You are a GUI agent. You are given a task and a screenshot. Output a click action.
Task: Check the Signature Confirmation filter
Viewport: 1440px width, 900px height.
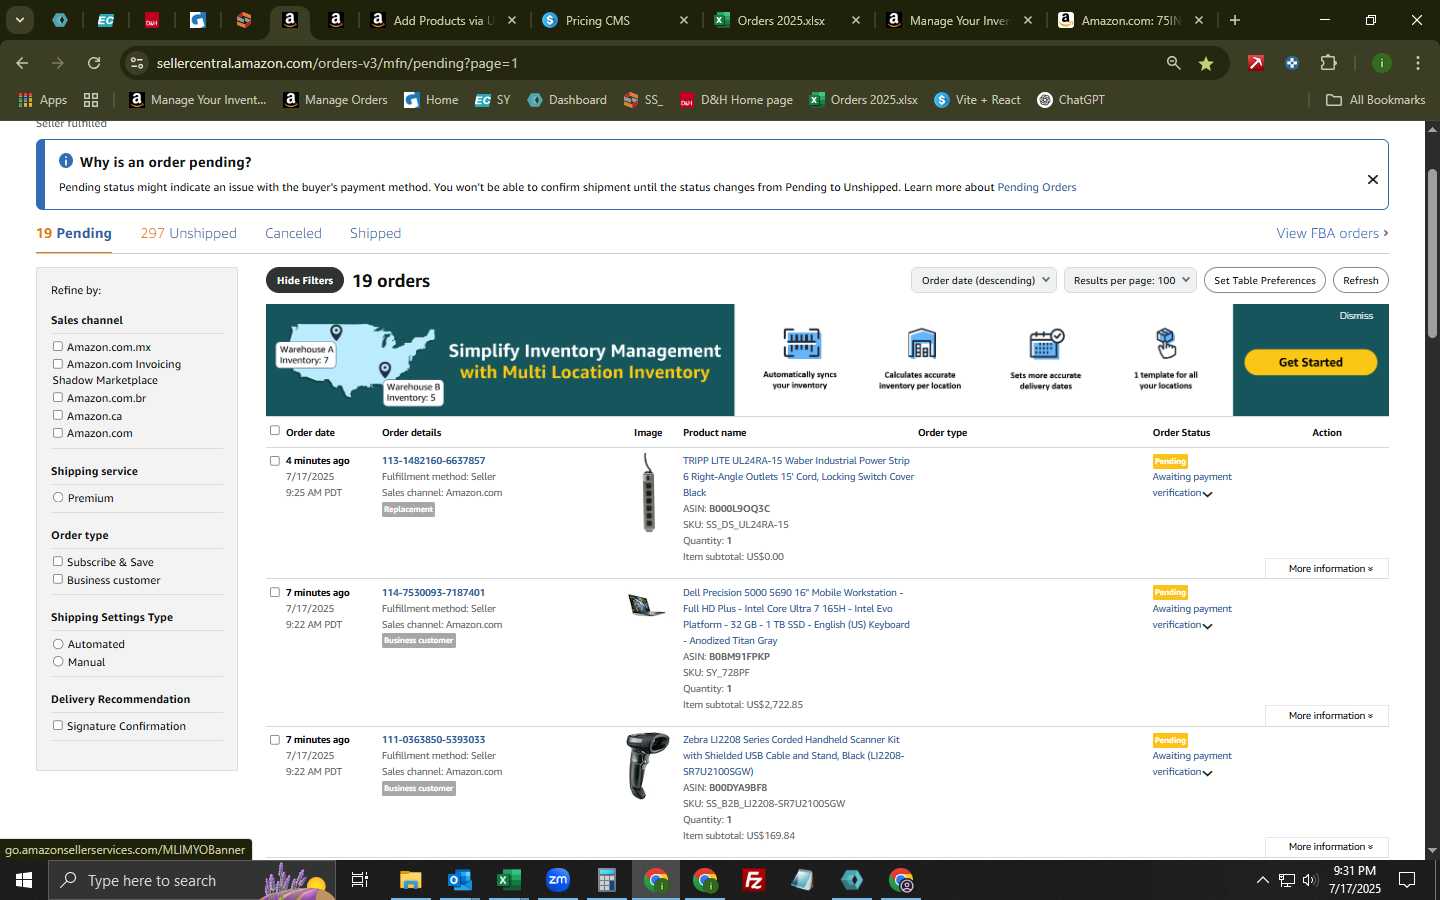pos(58,725)
